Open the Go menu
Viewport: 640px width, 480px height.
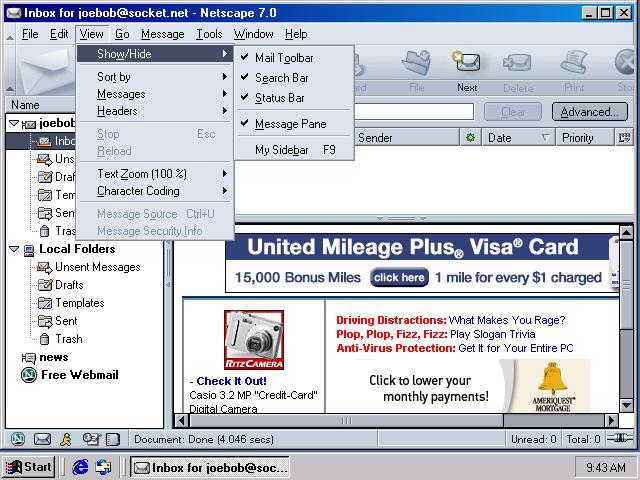(122, 34)
